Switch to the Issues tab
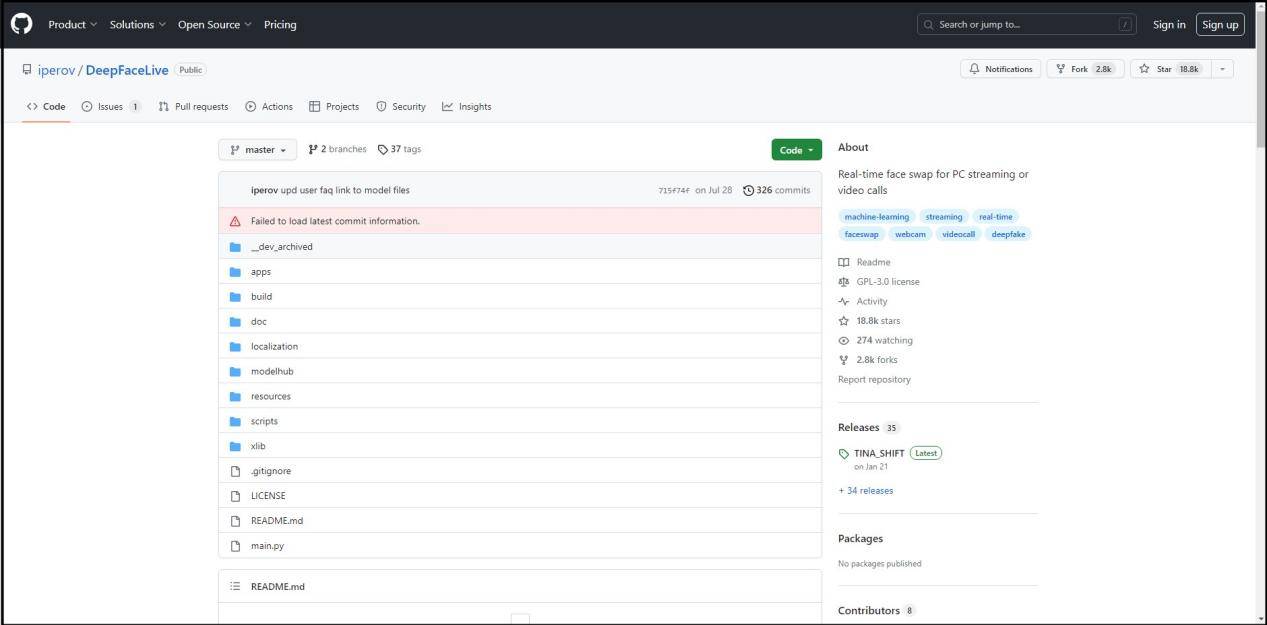Viewport: 1267px width, 625px height. [x=110, y=107]
